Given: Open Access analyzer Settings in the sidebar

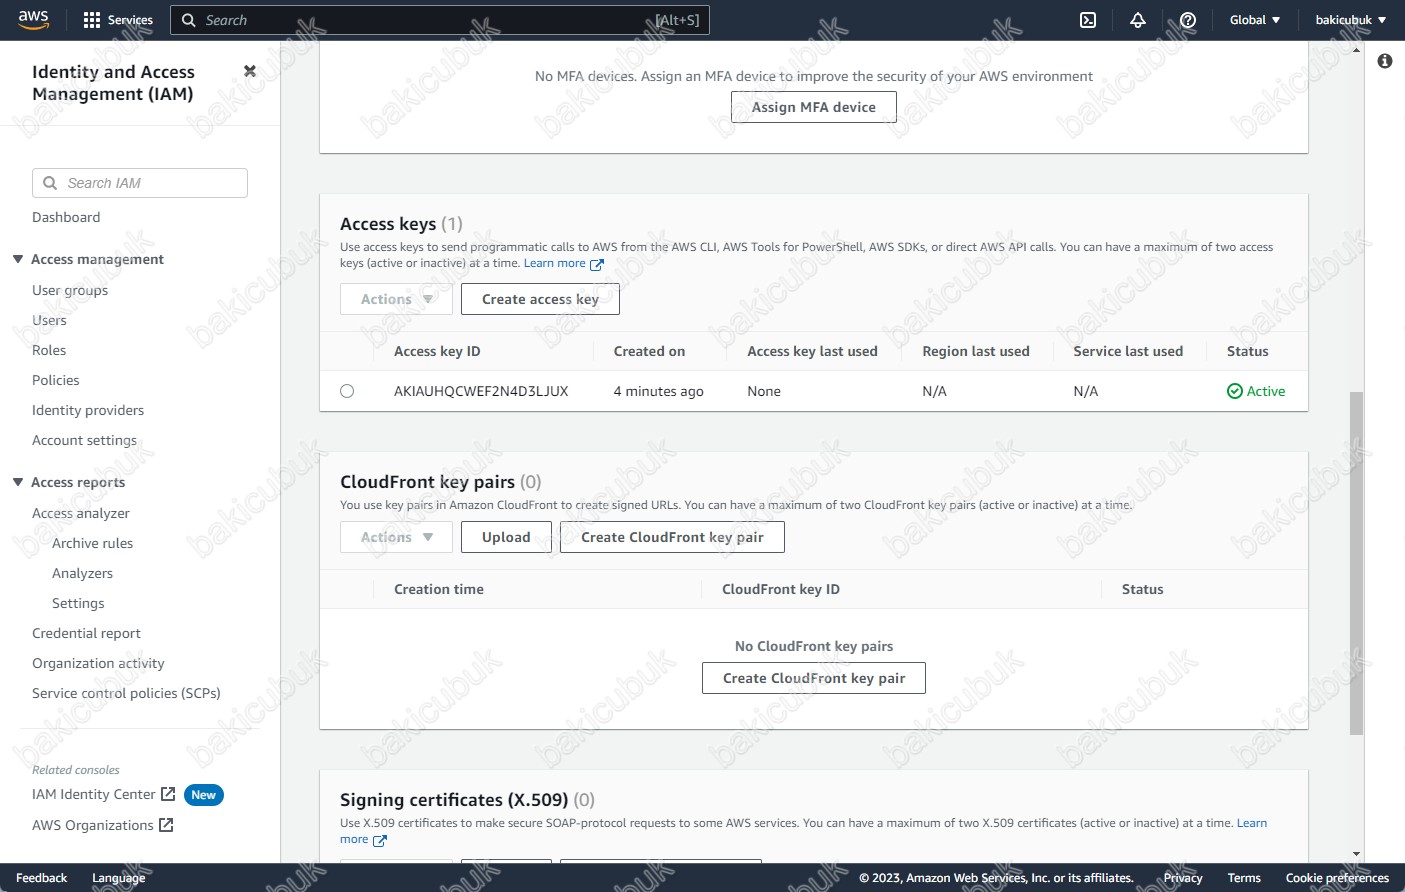Looking at the screenshot, I should (78, 603).
